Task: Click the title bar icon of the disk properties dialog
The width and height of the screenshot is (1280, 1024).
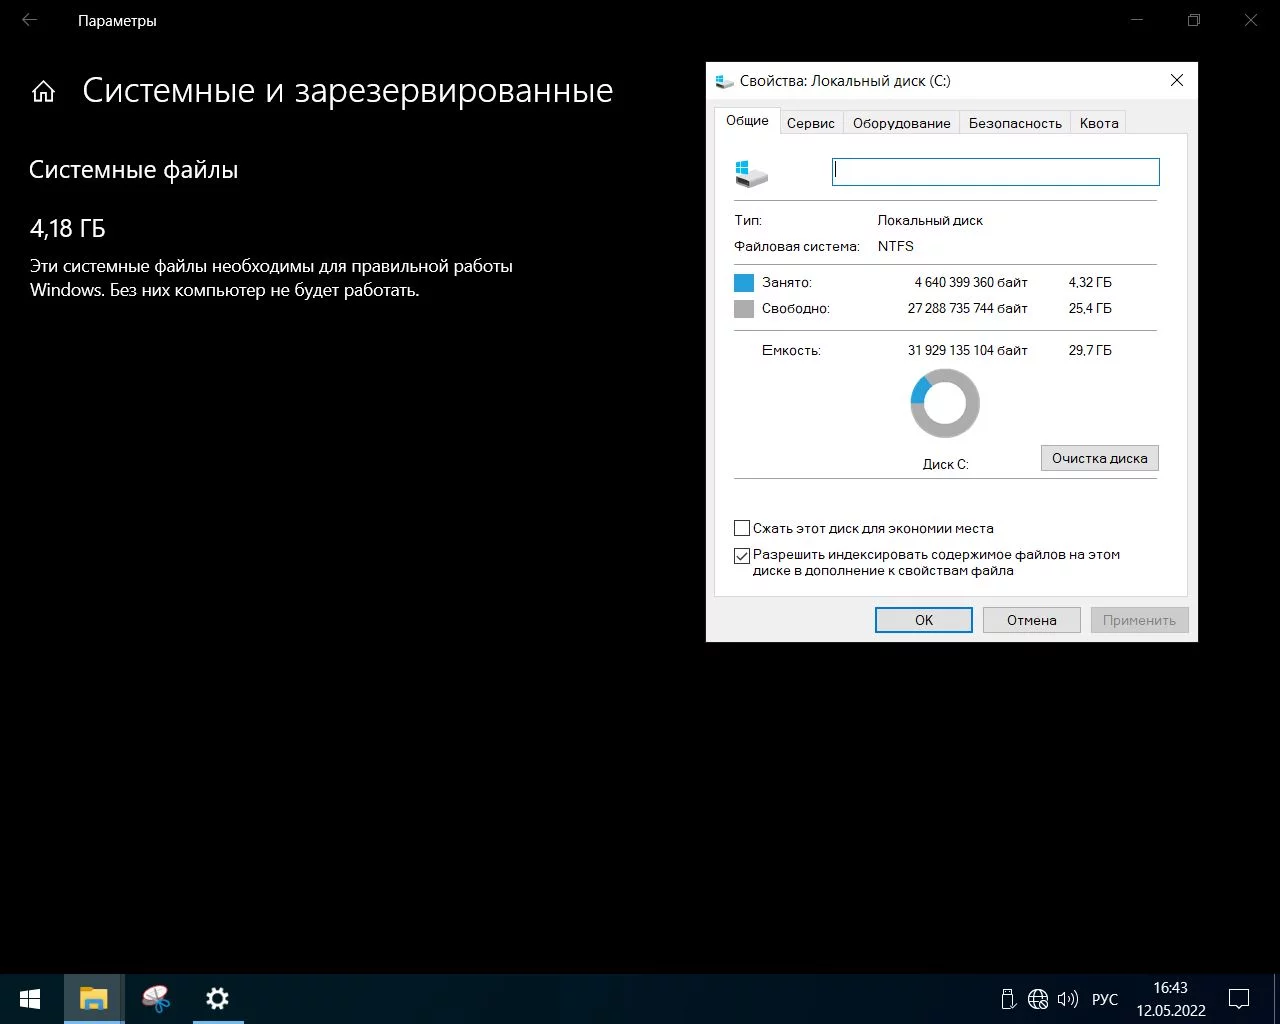Action: (724, 81)
